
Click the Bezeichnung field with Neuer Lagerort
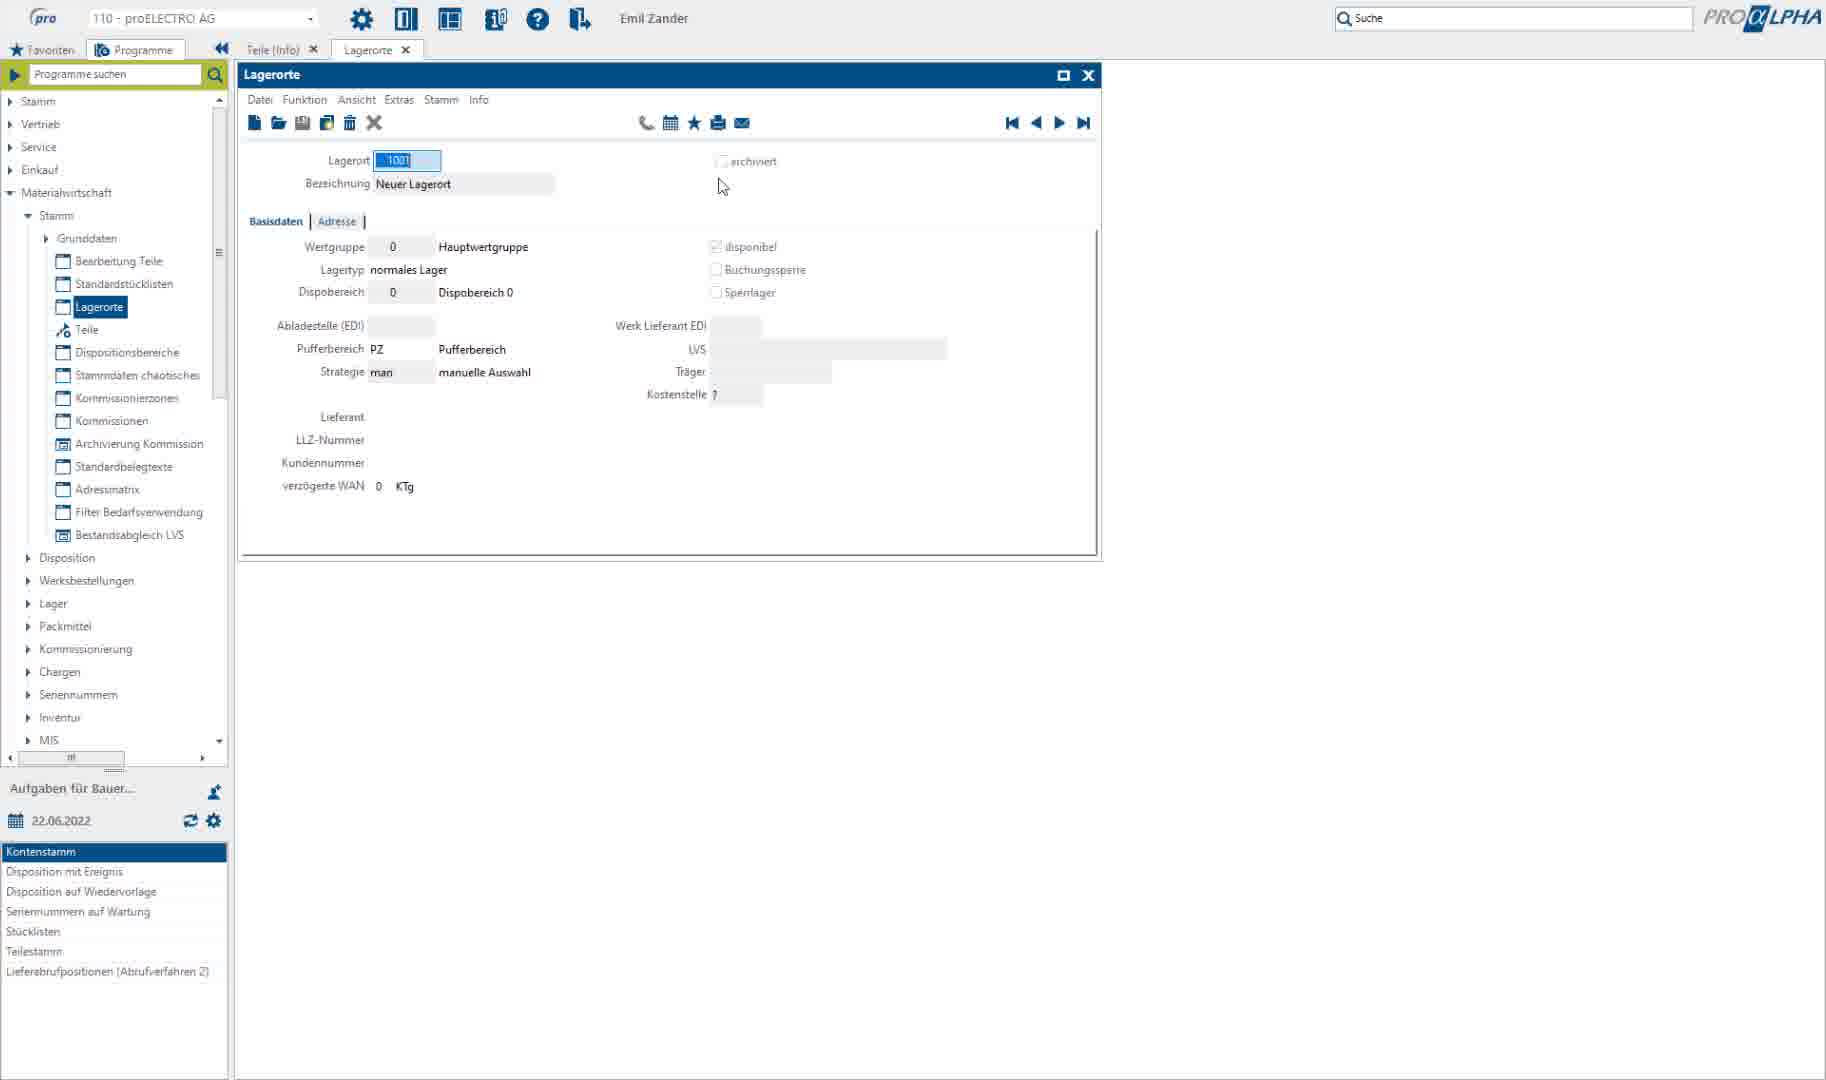463,185
